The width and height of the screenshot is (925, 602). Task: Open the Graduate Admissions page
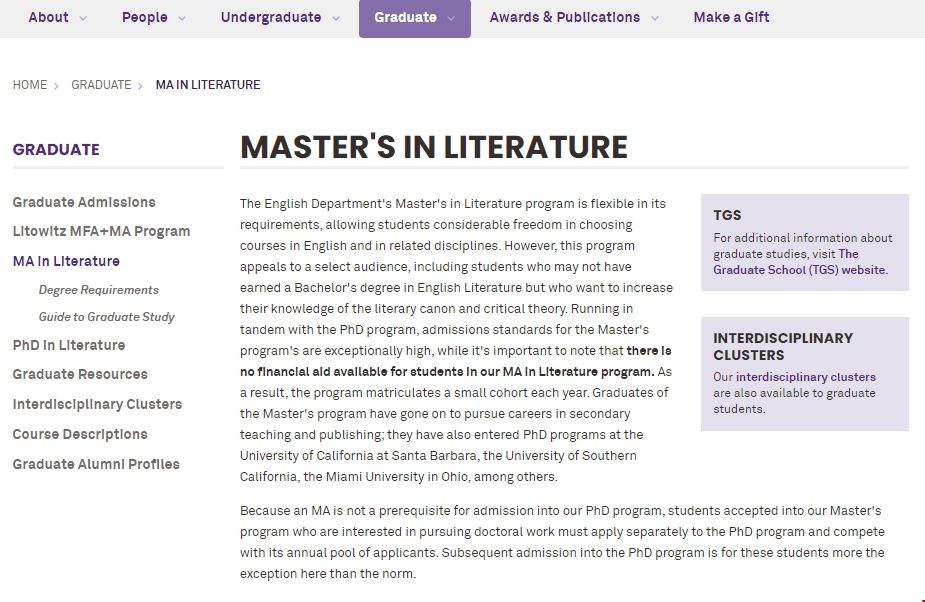pyautogui.click(x=83, y=202)
